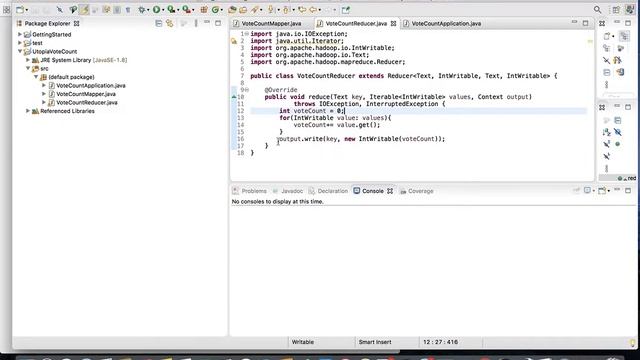This screenshot has height=360, width=640.
Task: Open the New wizard dropdown arrow
Action: click(27, 10)
